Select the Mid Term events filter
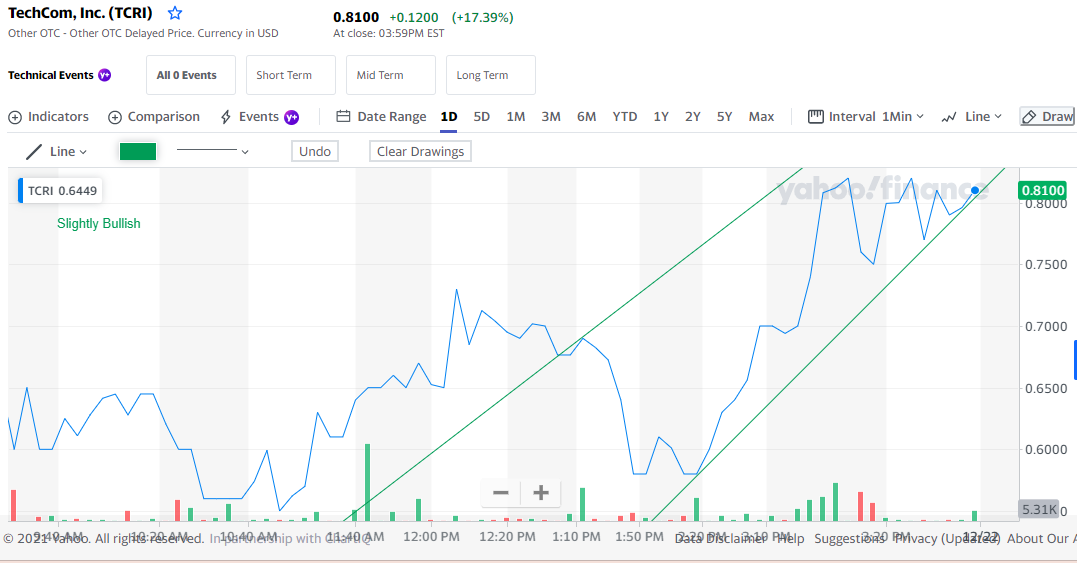The image size is (1077, 563). pyautogui.click(x=391, y=75)
